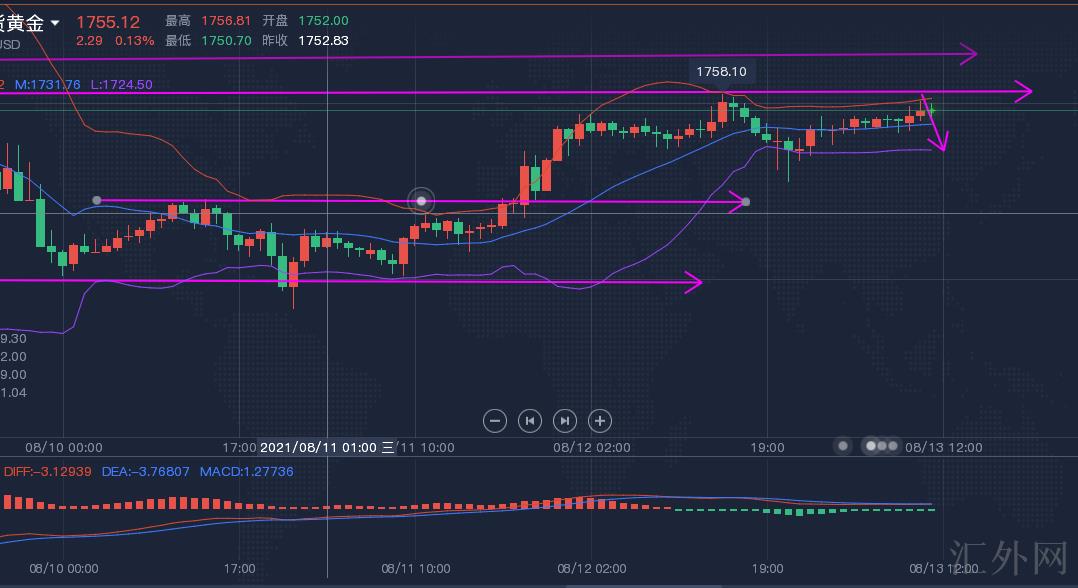Image resolution: width=1078 pixels, height=588 pixels.
Task: Select the DEA indicator value label
Action: (146, 471)
